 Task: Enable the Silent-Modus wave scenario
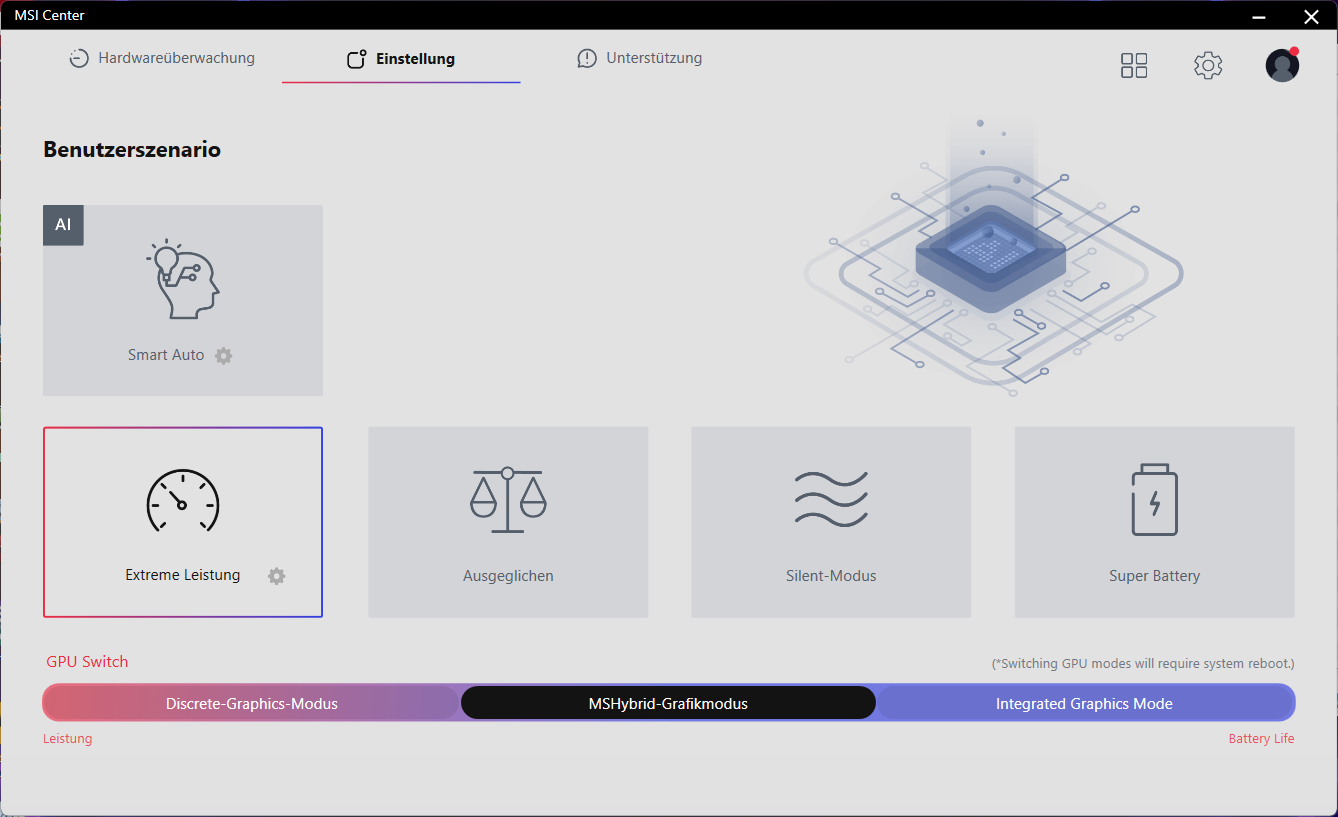pyautogui.click(x=831, y=522)
